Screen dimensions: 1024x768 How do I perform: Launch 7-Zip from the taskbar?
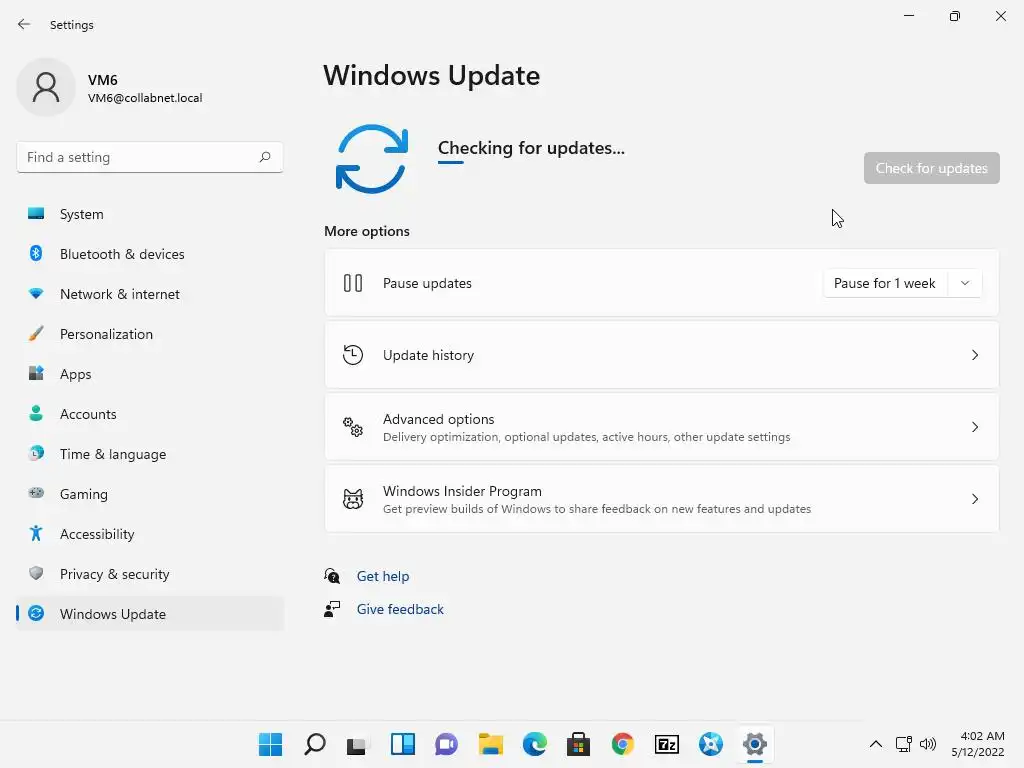(667, 744)
